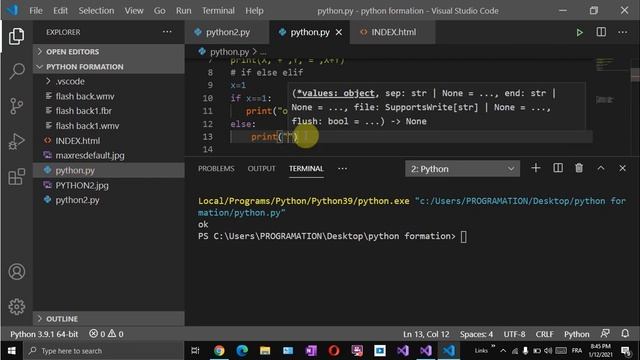The image size is (640, 360).
Task: Open Source Control view
Action: pos(16,106)
